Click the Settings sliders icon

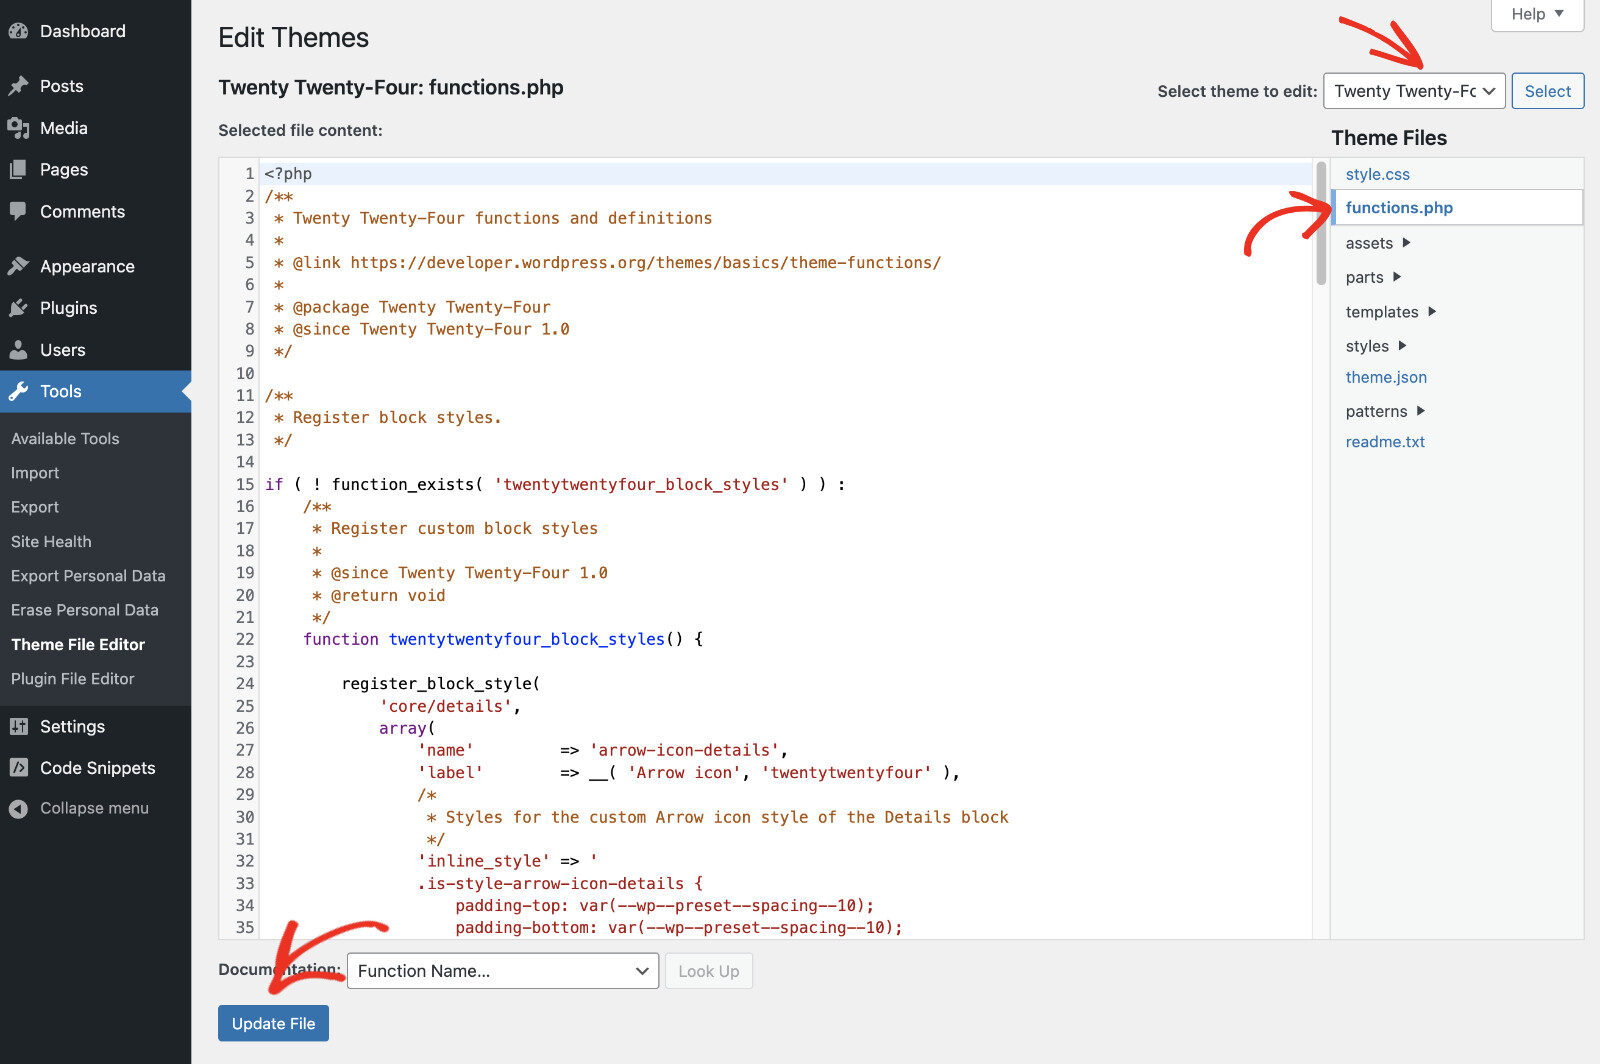click(x=18, y=727)
